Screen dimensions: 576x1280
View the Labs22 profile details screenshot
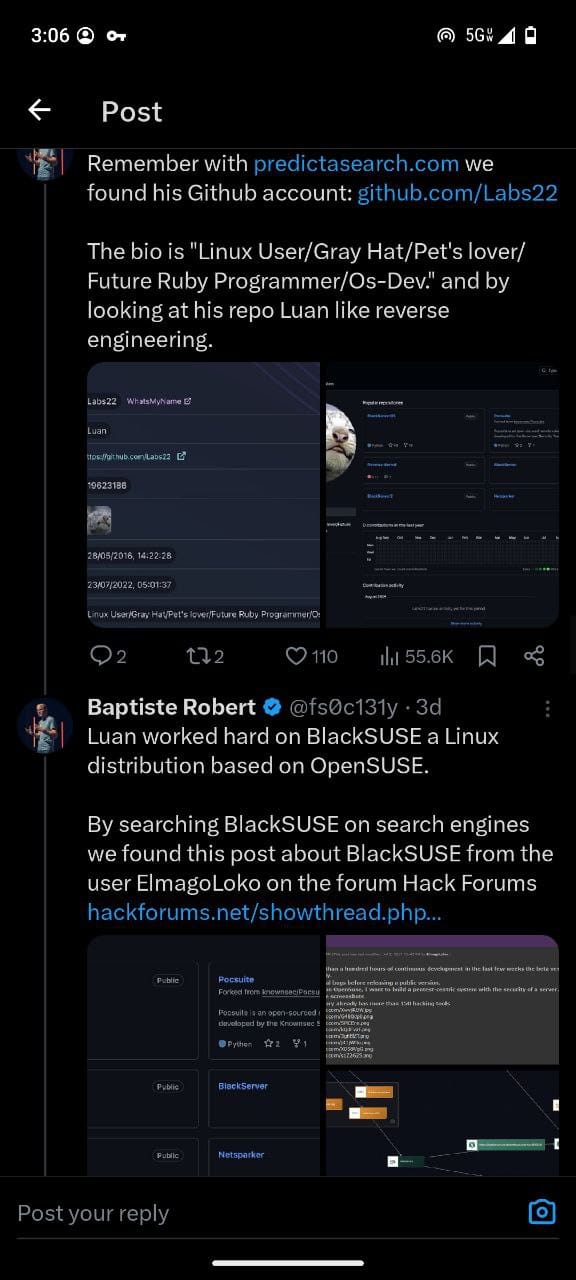[x=204, y=495]
